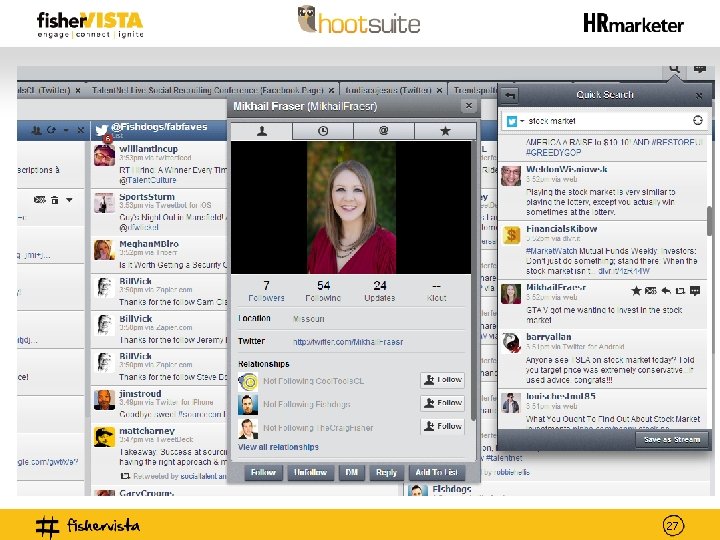Screen dimensions: 720x540
Task: Click @TalentCulture mention in williamtincup tweet
Action: point(148,180)
